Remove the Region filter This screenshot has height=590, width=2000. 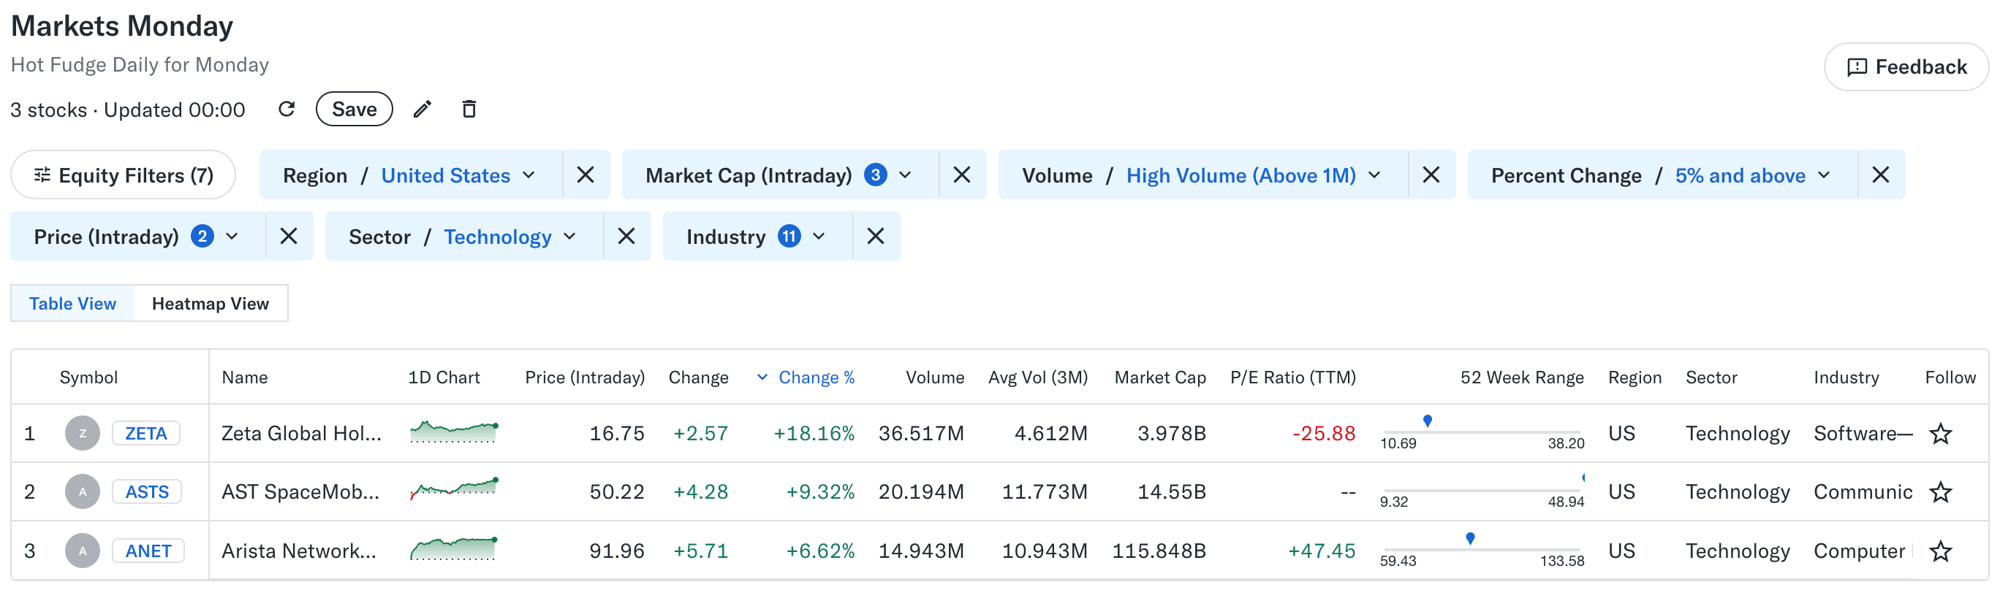586,175
